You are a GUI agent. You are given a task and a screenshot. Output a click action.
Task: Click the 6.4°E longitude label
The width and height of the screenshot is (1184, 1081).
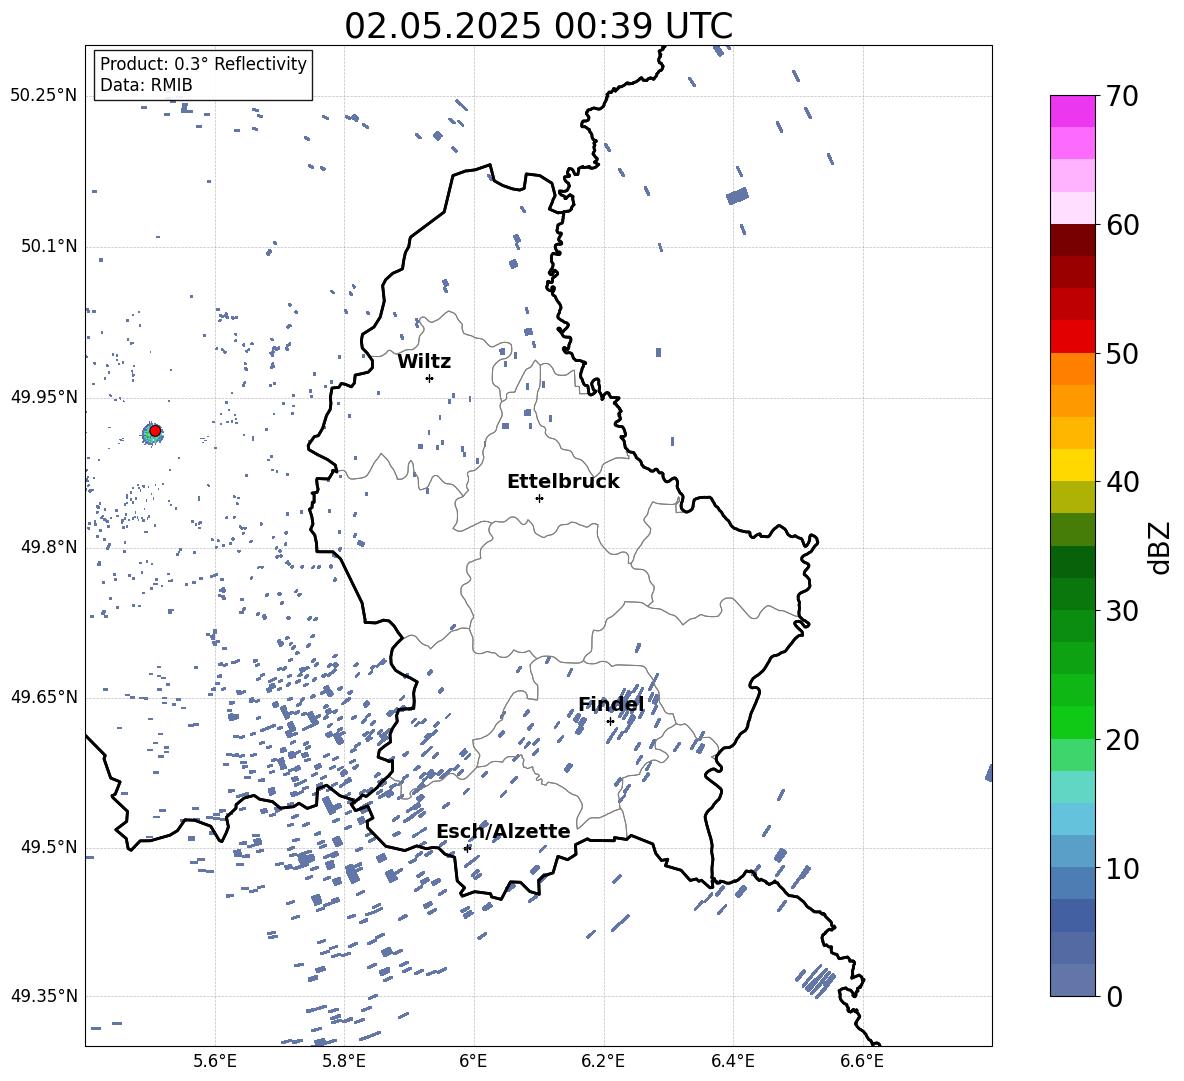coord(732,1061)
